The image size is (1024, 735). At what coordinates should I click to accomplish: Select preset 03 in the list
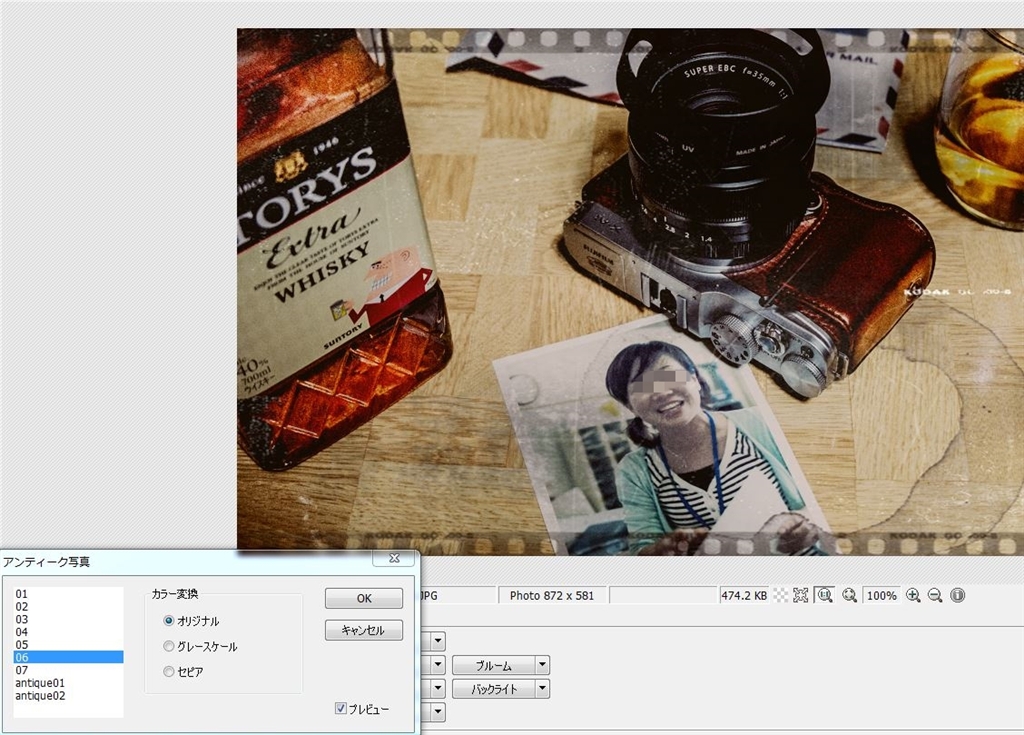68,619
